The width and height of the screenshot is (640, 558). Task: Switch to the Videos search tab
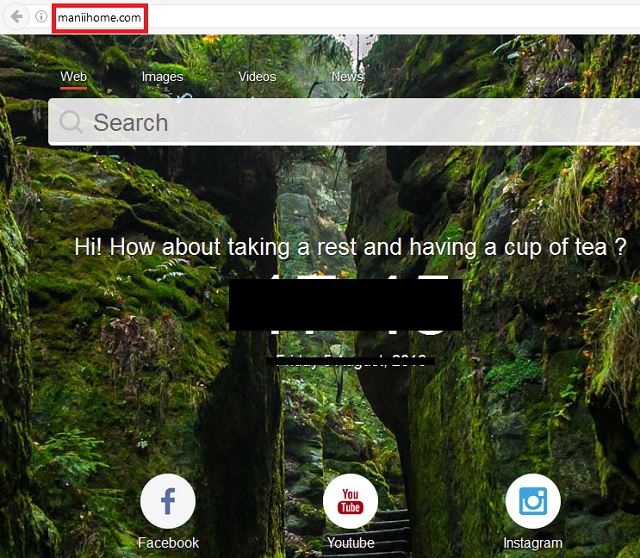click(257, 77)
